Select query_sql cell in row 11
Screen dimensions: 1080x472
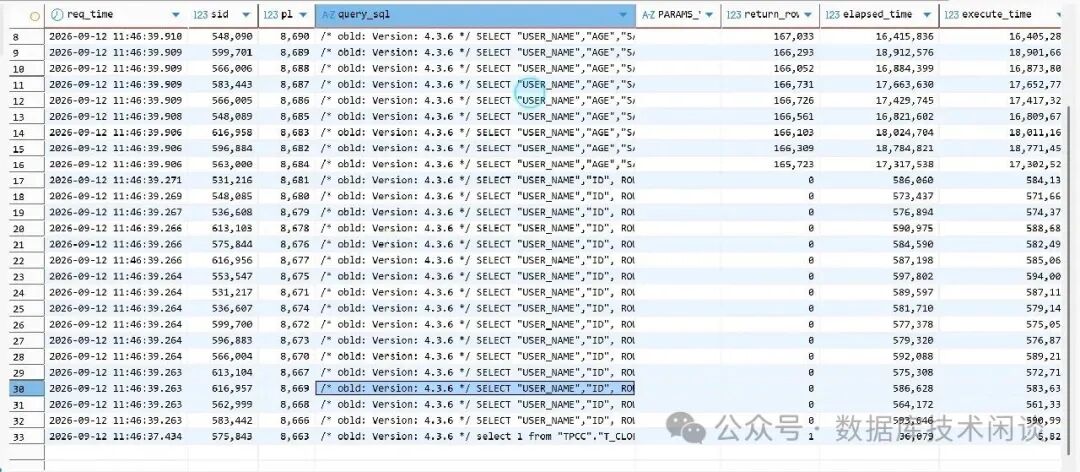[475, 85]
